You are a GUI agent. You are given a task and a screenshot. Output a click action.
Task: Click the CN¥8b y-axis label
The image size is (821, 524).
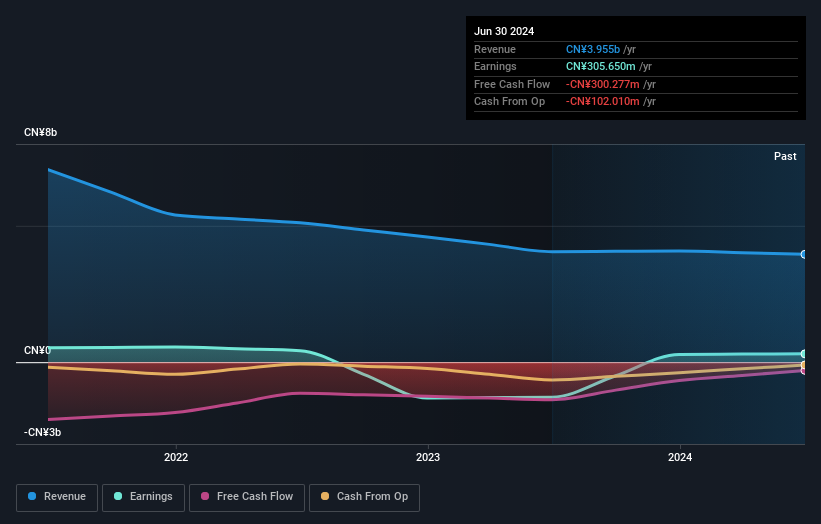tap(40, 132)
